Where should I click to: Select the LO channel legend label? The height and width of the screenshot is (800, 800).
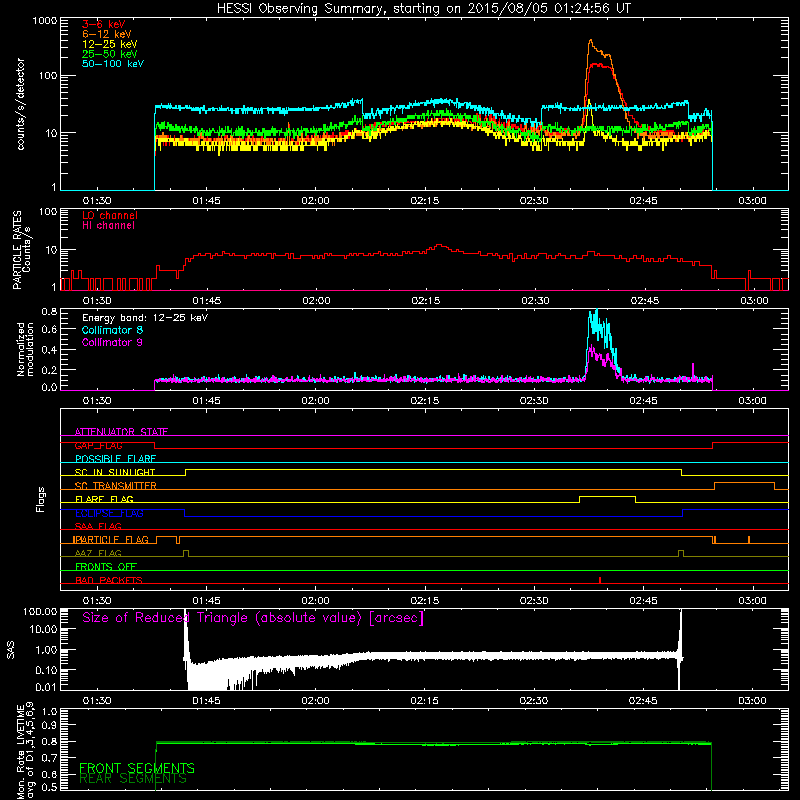pos(110,215)
